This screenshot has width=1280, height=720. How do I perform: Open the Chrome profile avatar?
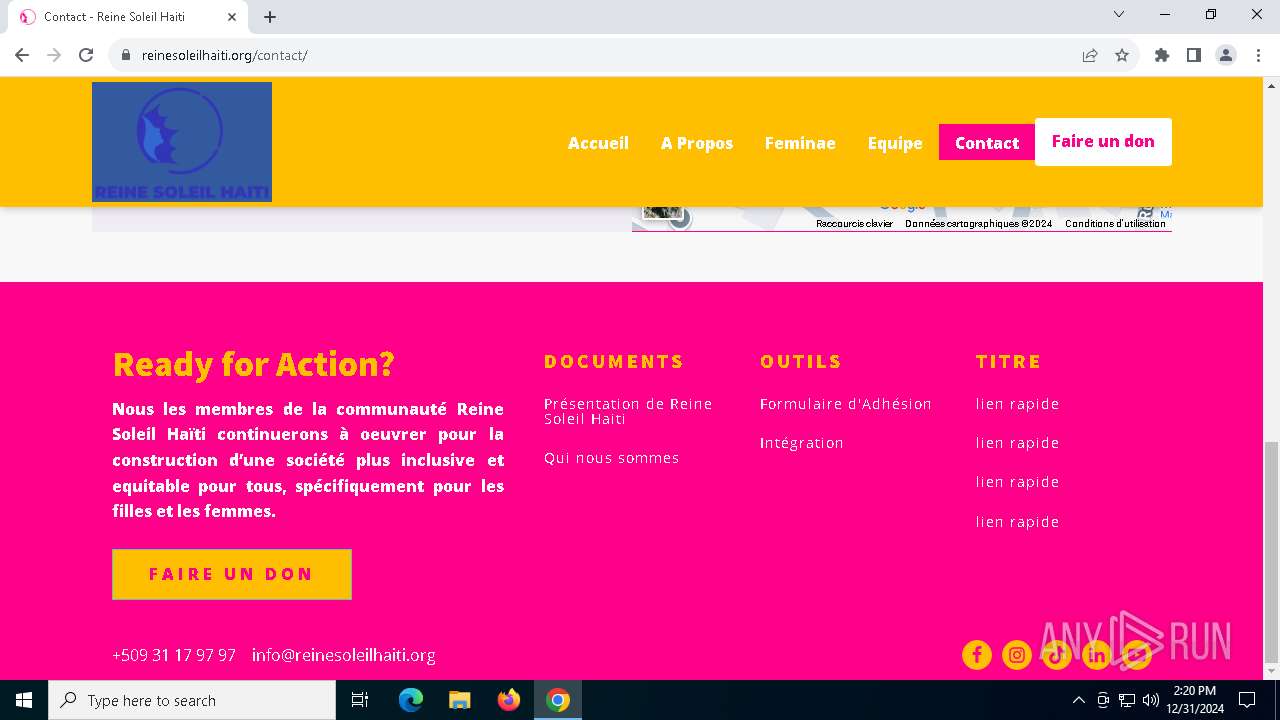1226,55
